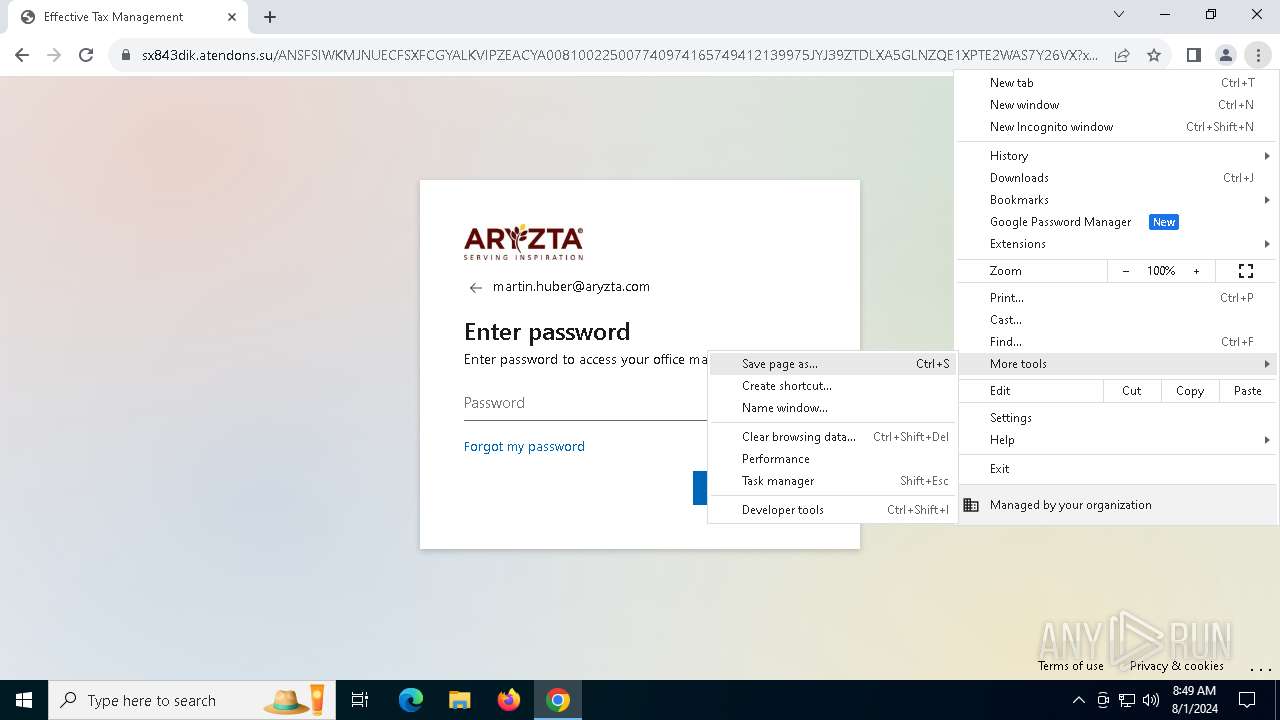Screen dimensions: 1280x720
Task: Click the volume speaker tray icon
Action: click(x=1151, y=700)
